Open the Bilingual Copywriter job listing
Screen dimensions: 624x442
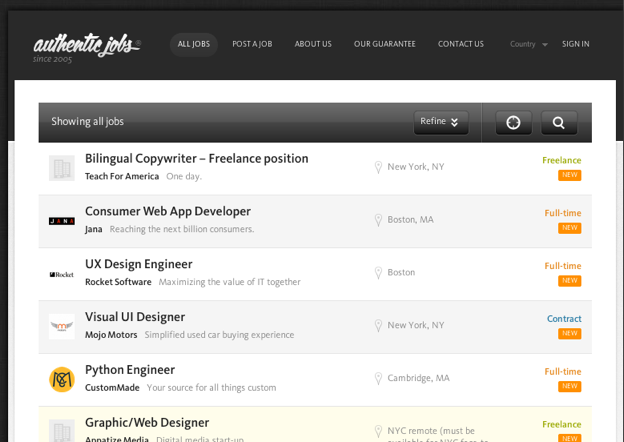click(196, 158)
